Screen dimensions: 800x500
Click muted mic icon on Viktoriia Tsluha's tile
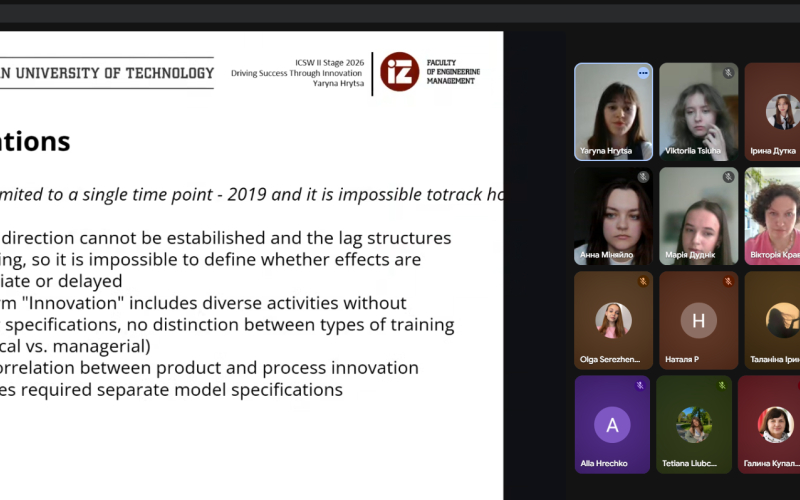[728, 73]
